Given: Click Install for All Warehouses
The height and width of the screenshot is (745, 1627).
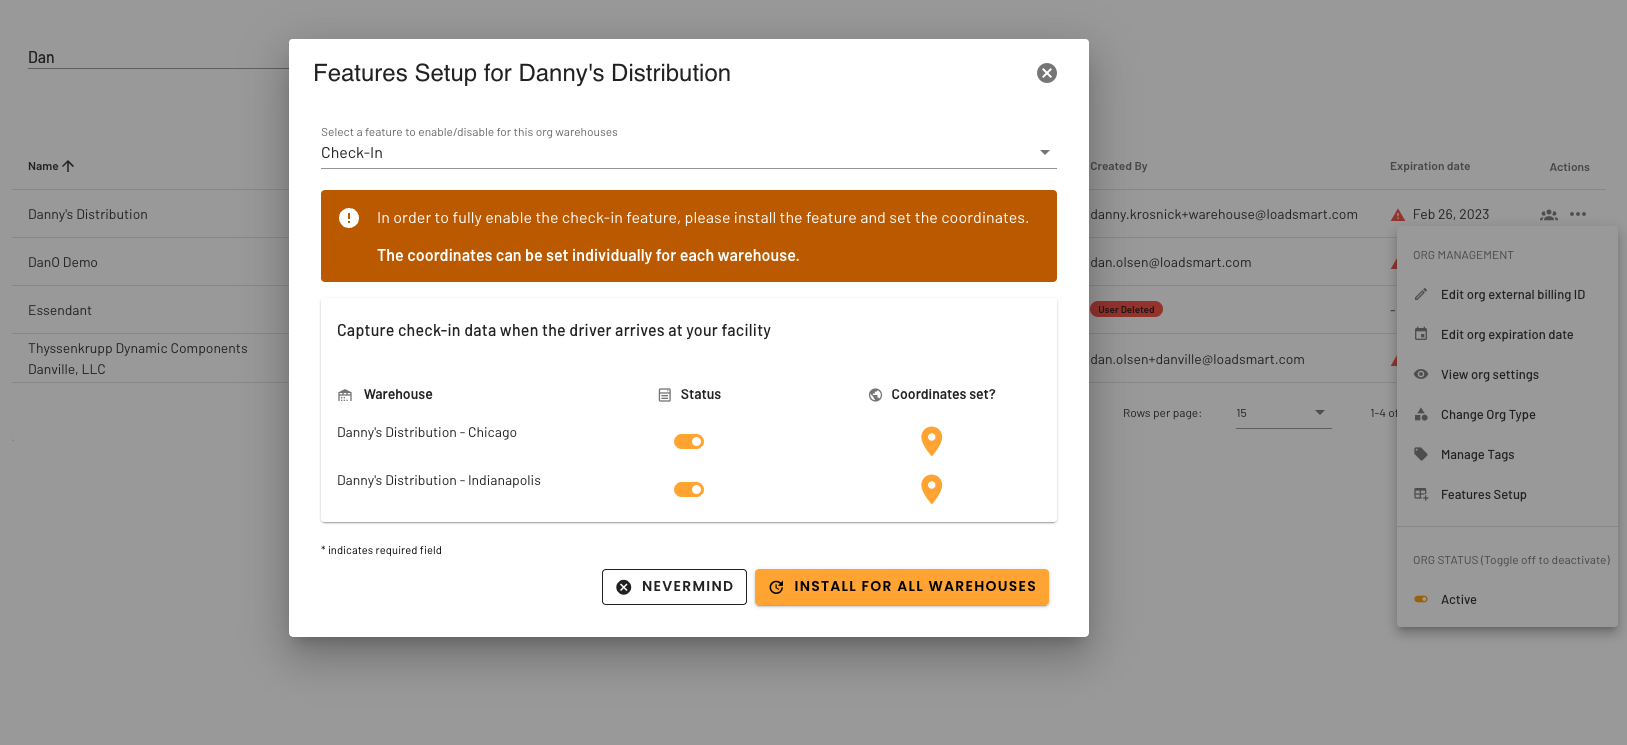Looking at the screenshot, I should 902,587.
